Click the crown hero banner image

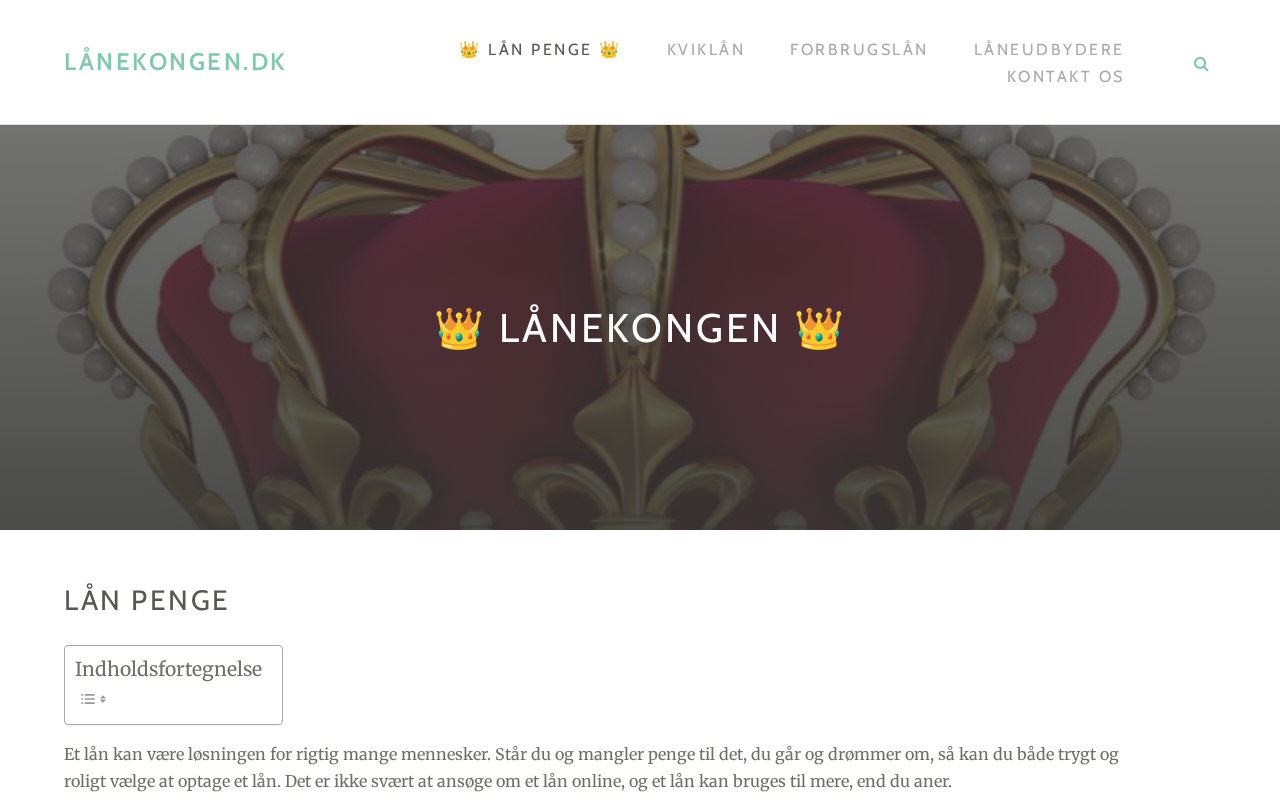coord(640,327)
